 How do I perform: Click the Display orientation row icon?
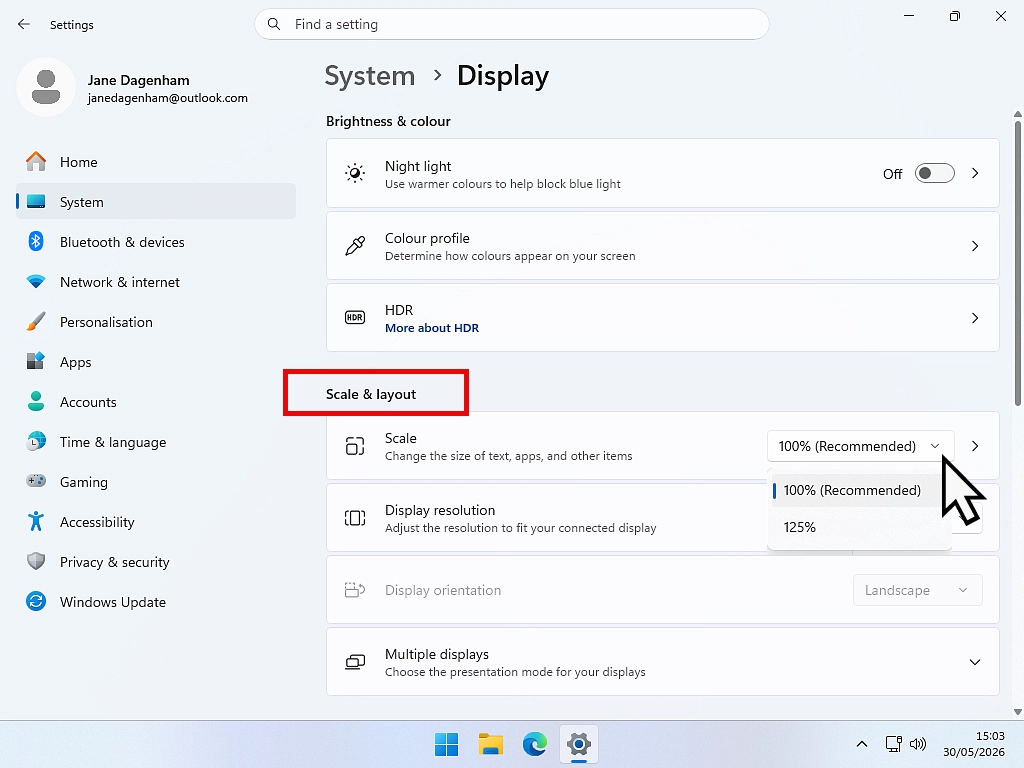pos(355,590)
